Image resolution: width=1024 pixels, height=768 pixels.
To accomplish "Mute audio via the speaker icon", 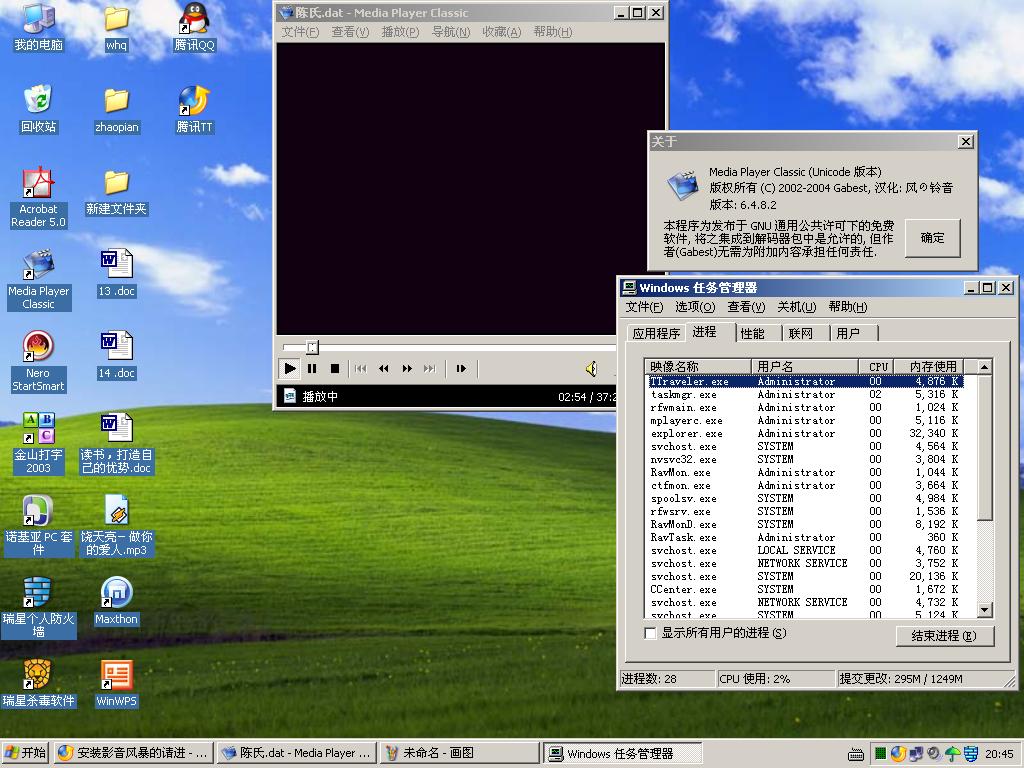I will click(x=591, y=368).
